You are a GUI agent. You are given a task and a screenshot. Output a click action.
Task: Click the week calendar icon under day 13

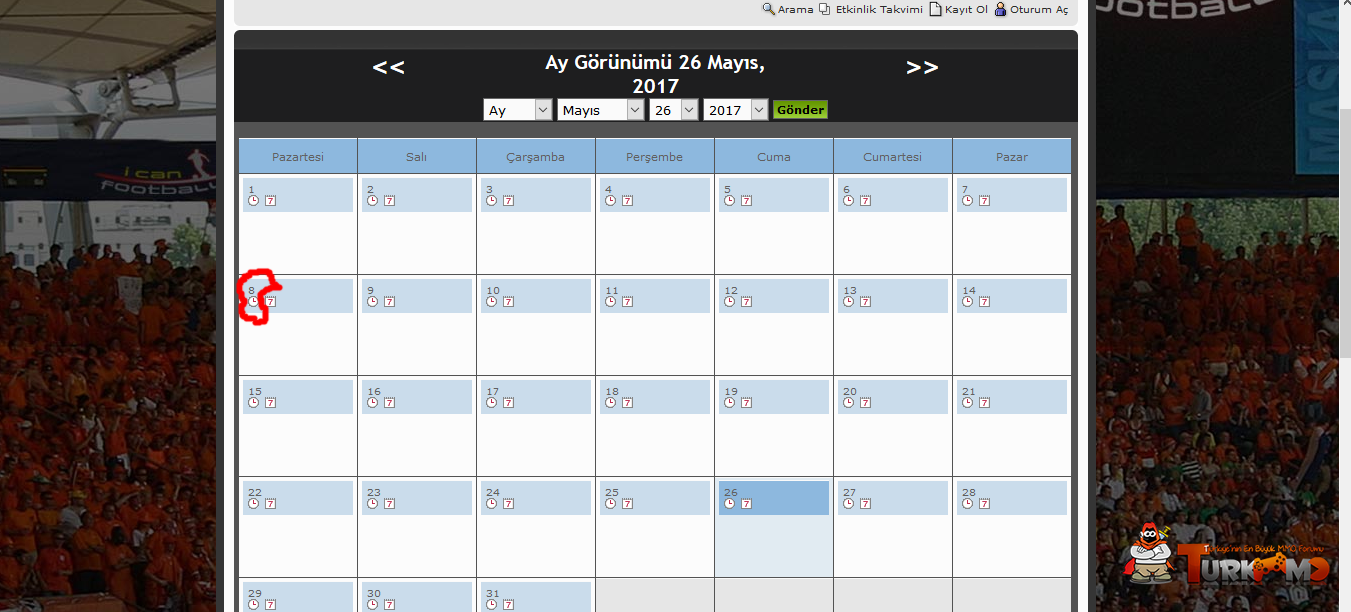pyautogui.click(x=866, y=301)
